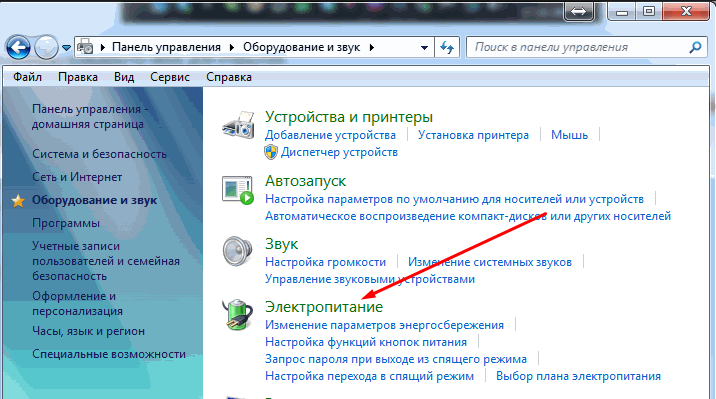Screen dimensions: 716x399
Task: Click Панель управления breadcrumb in address bar
Action: [x=166, y=47]
